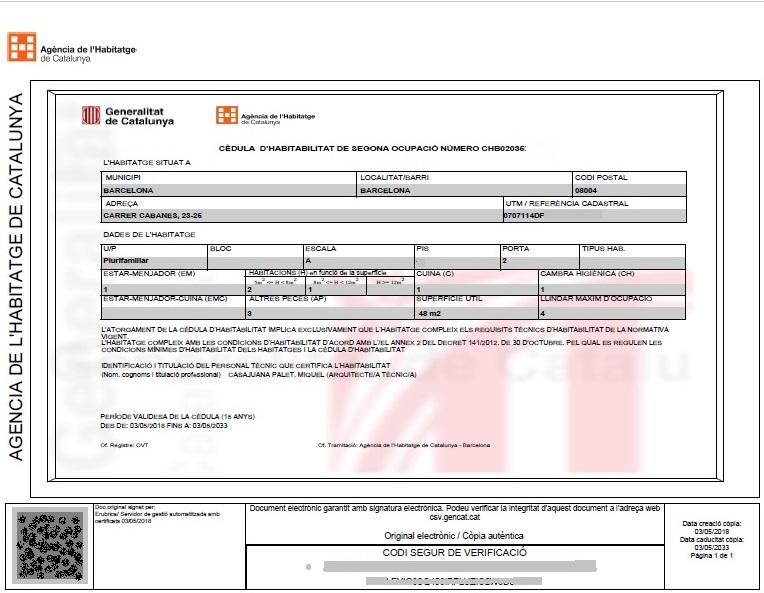Click the 'UTM / REFERÈNCIA CADASTRAL' header

(x=567, y=203)
